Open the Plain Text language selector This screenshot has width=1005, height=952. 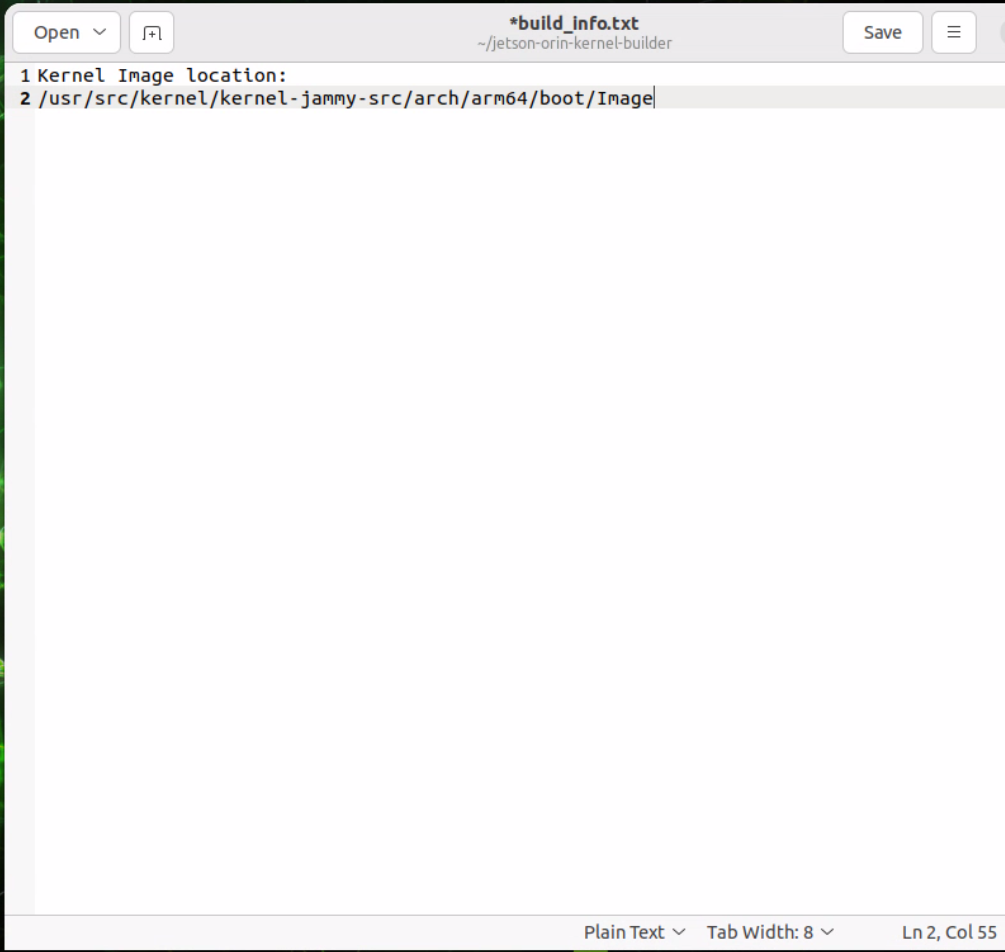tap(634, 932)
